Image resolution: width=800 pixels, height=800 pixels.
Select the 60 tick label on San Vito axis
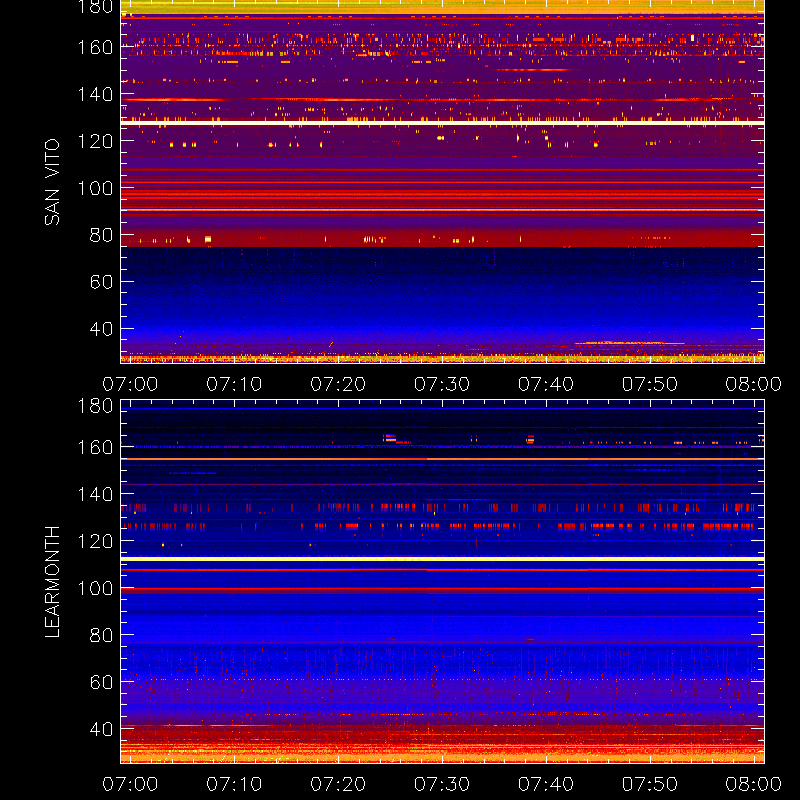[x=101, y=282]
